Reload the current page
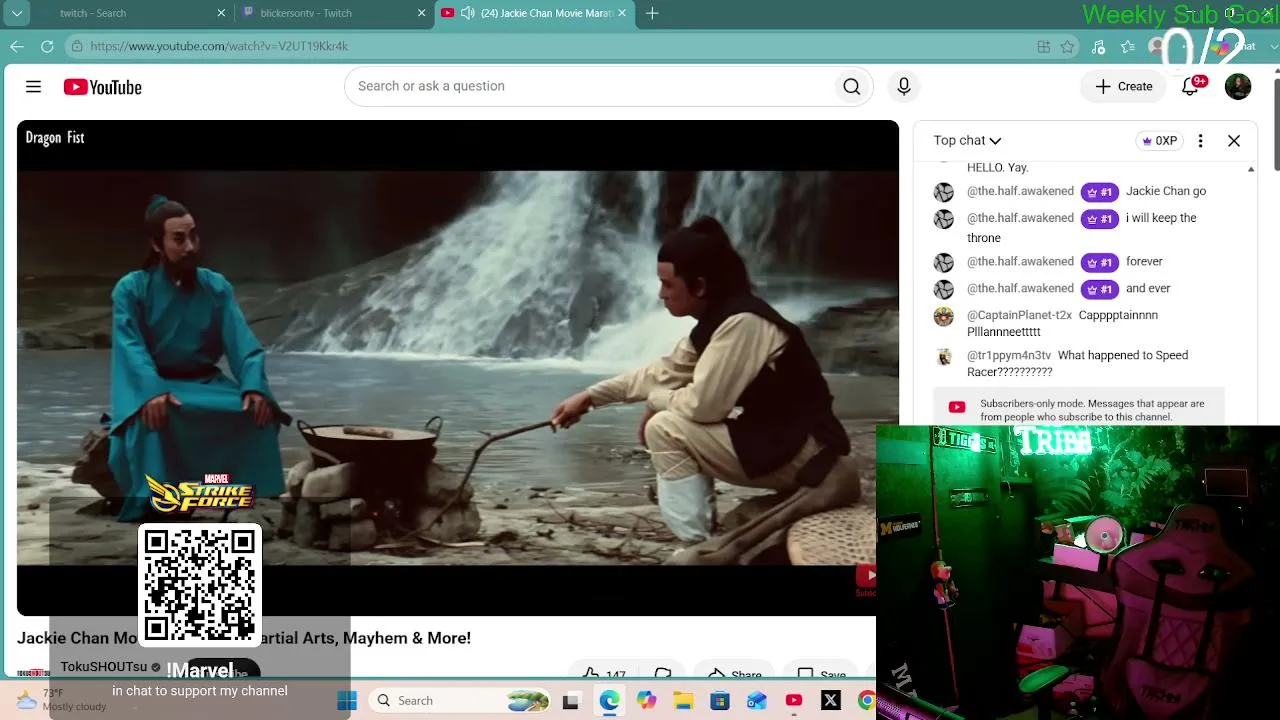1280x720 pixels. tap(47, 46)
